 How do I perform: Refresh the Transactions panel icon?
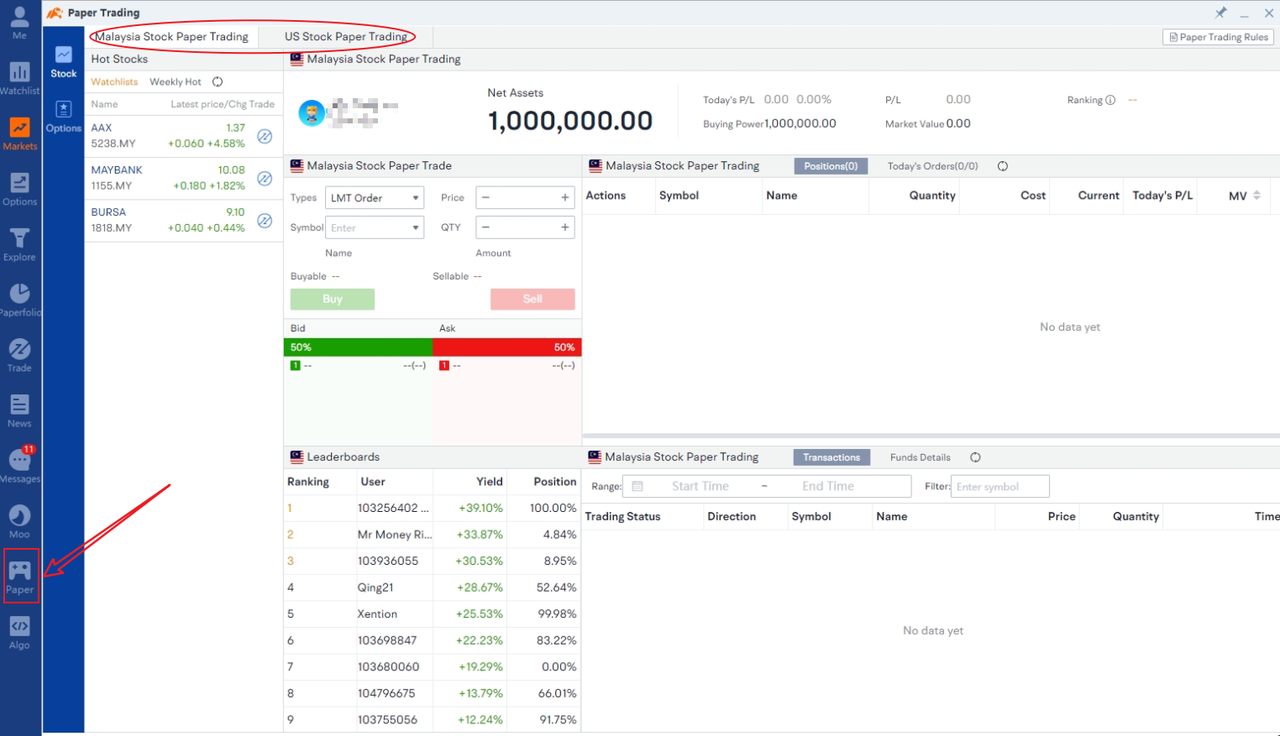(975, 457)
